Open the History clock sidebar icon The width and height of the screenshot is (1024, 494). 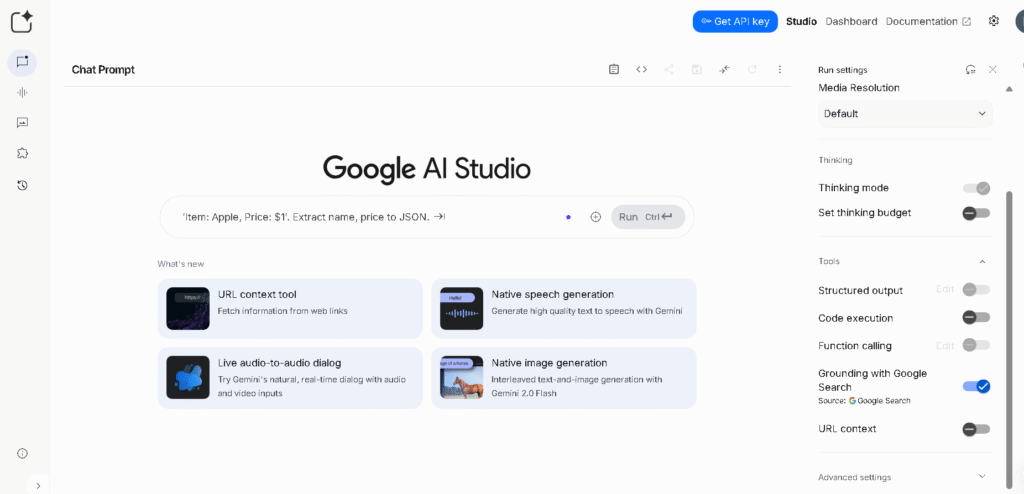tap(22, 186)
